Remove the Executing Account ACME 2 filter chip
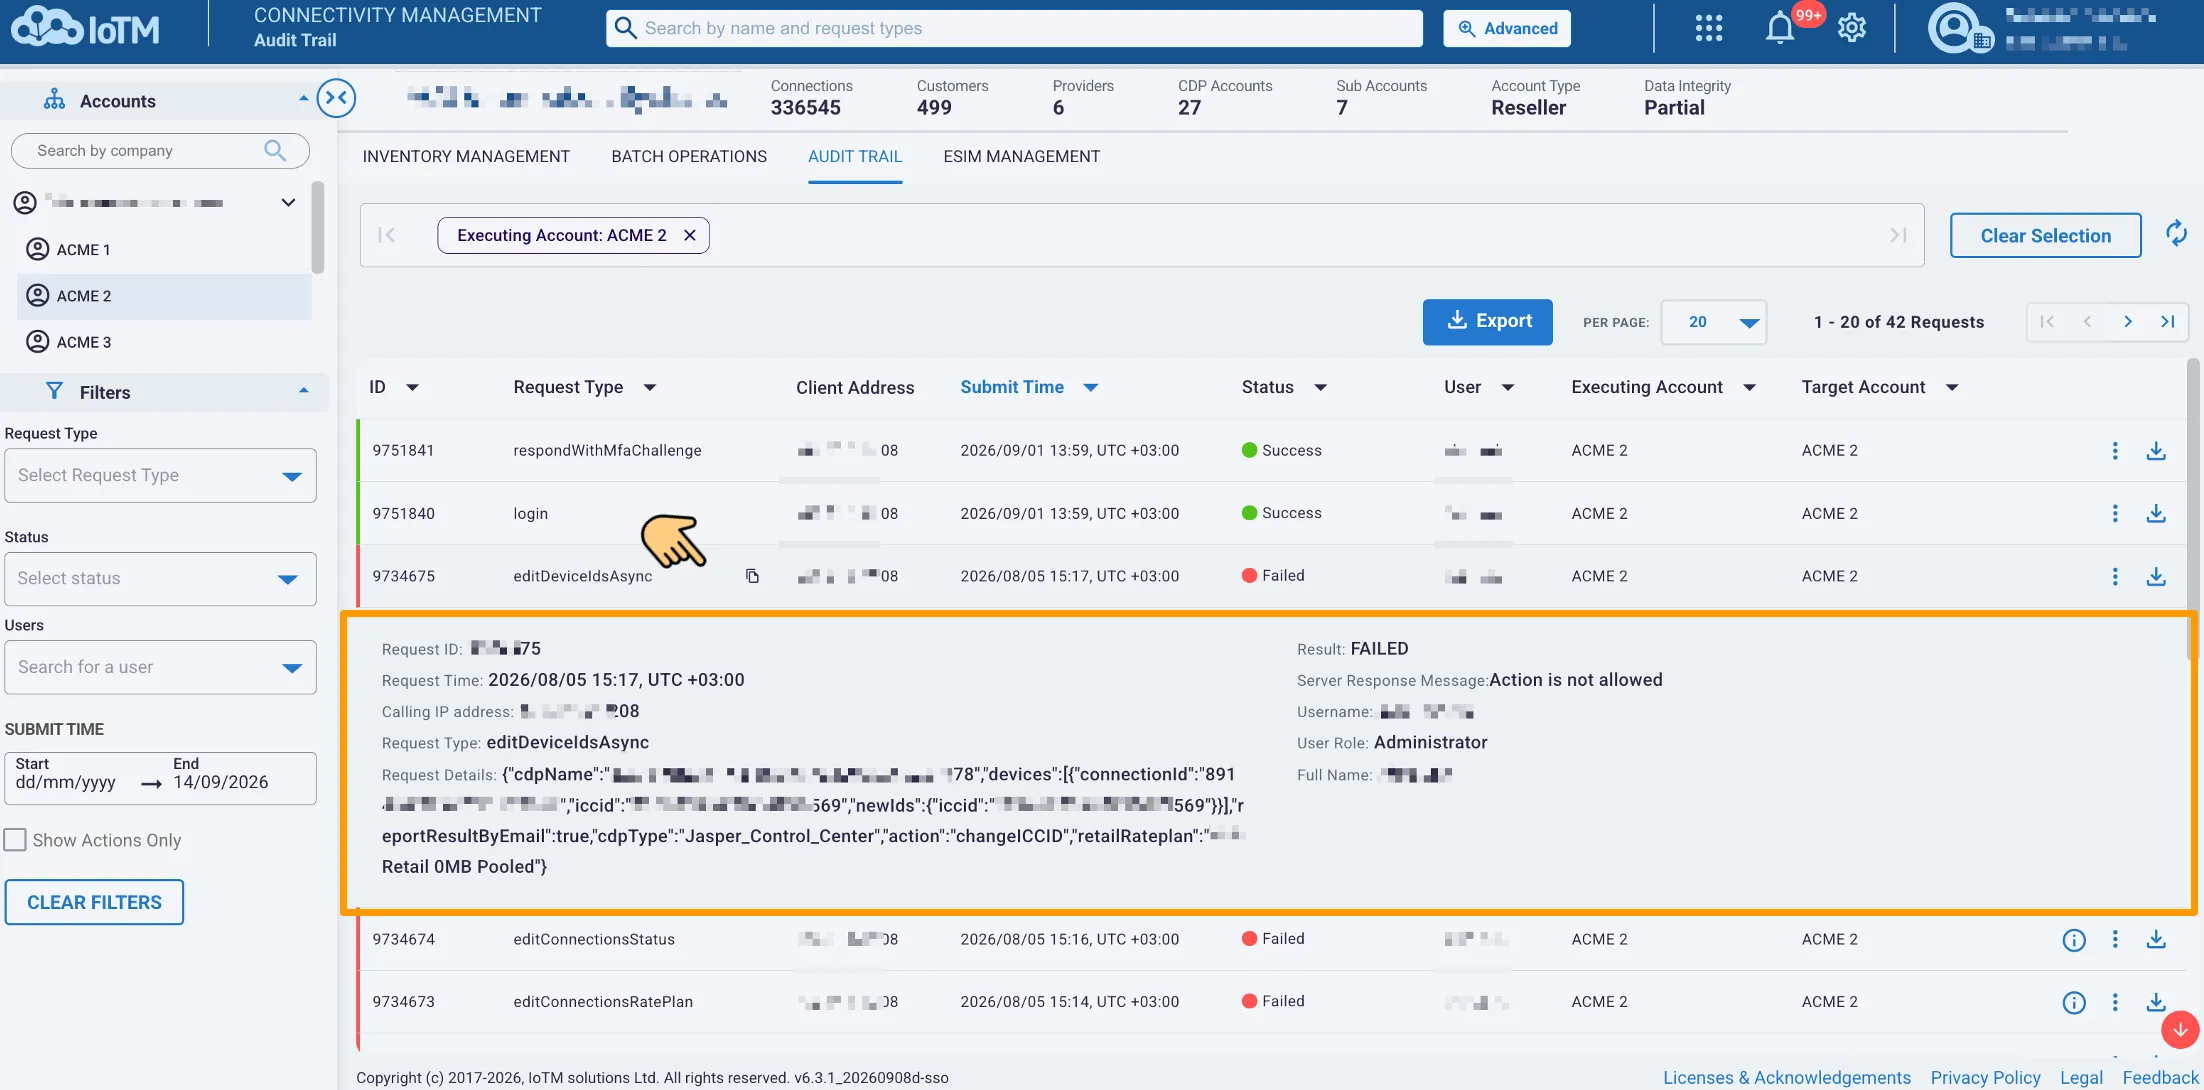 click(x=690, y=235)
